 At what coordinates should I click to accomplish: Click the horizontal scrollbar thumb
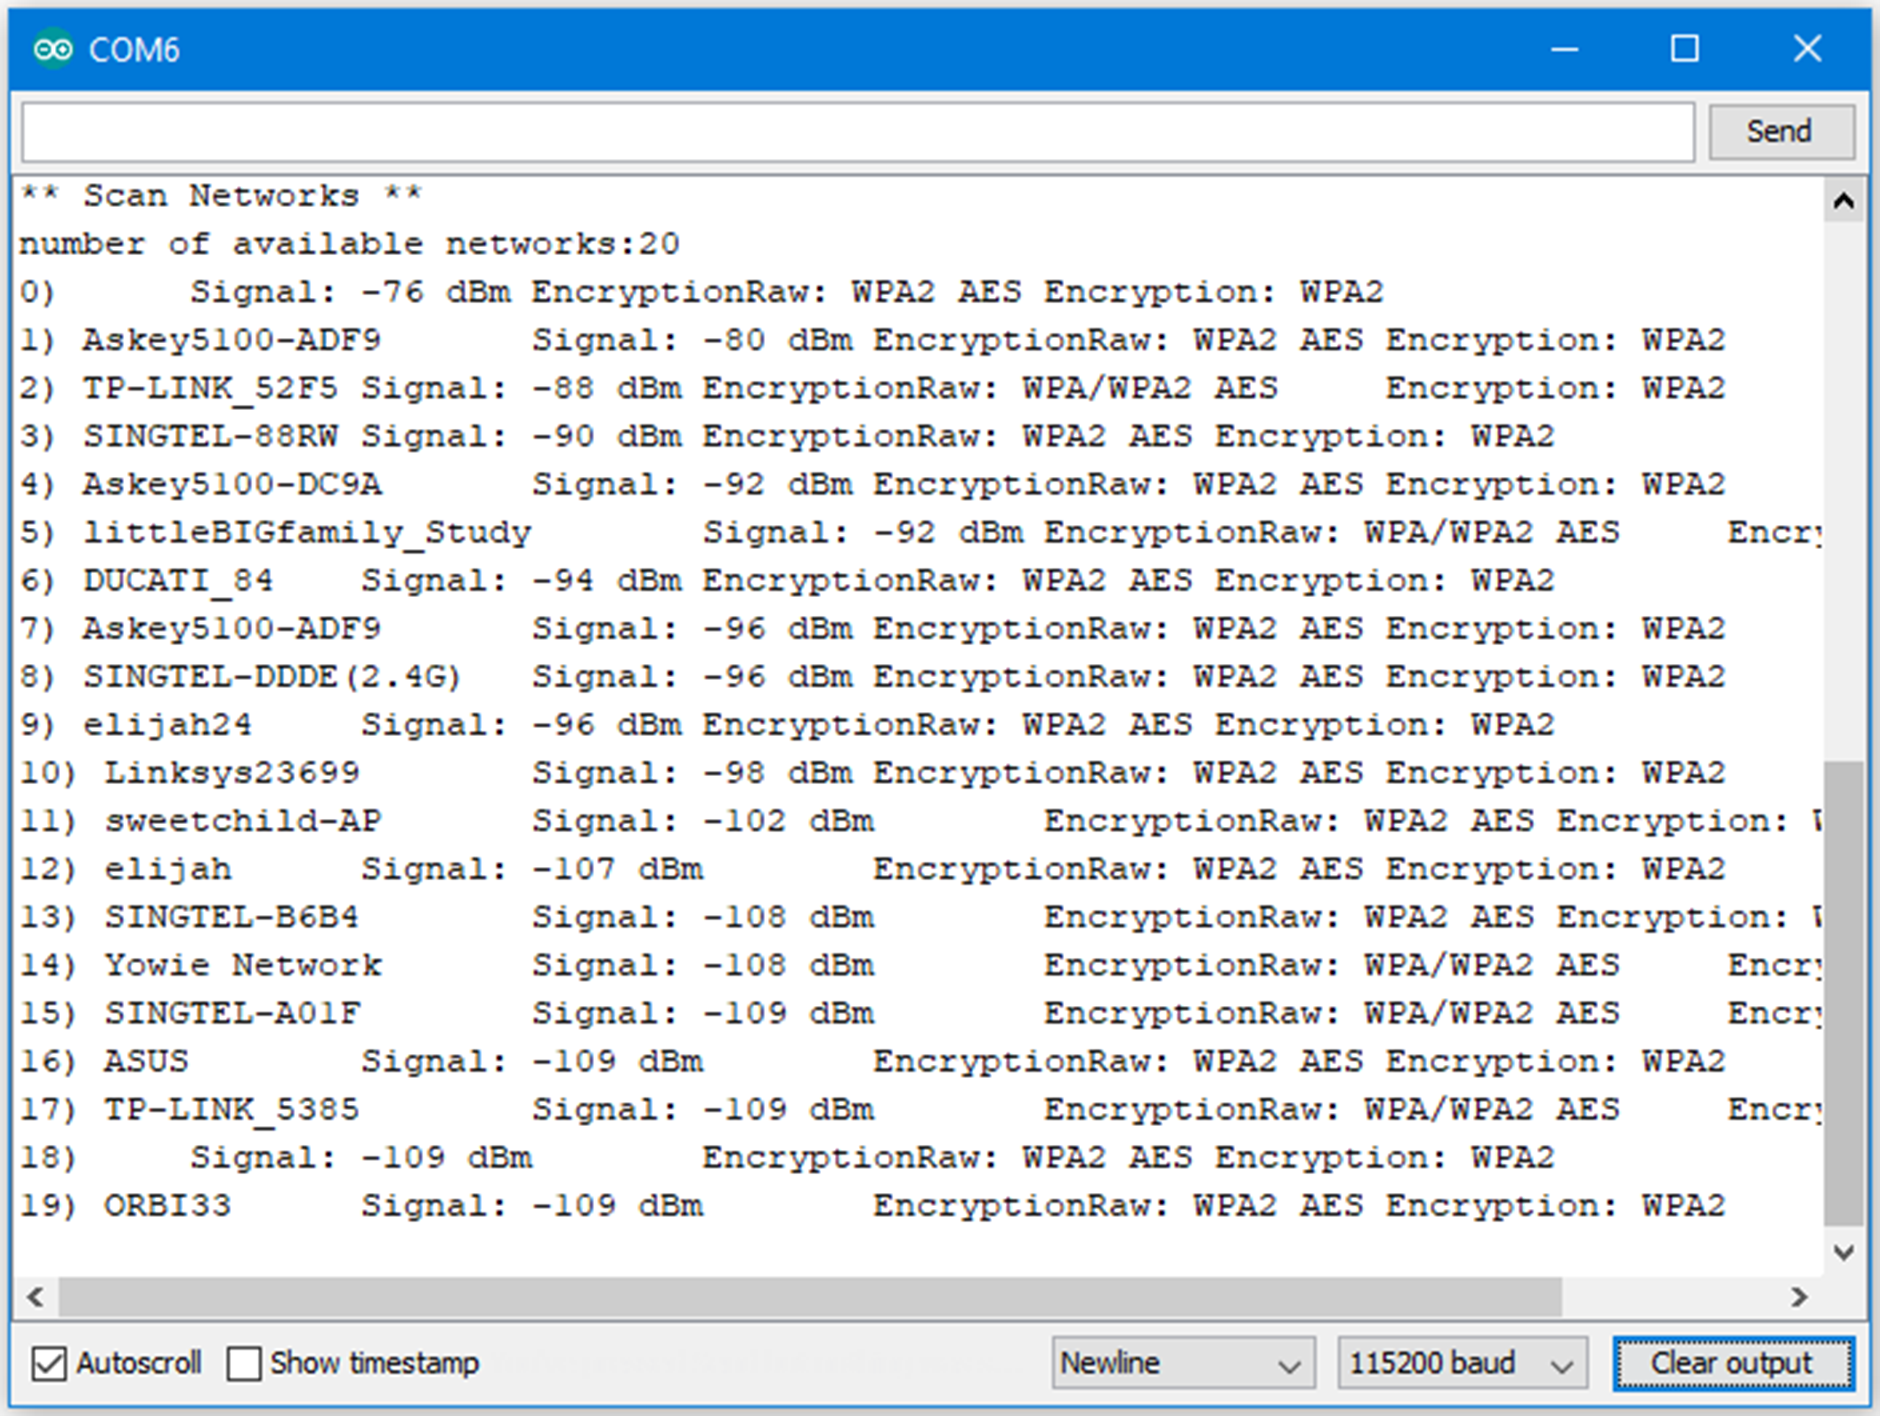pos(810,1297)
